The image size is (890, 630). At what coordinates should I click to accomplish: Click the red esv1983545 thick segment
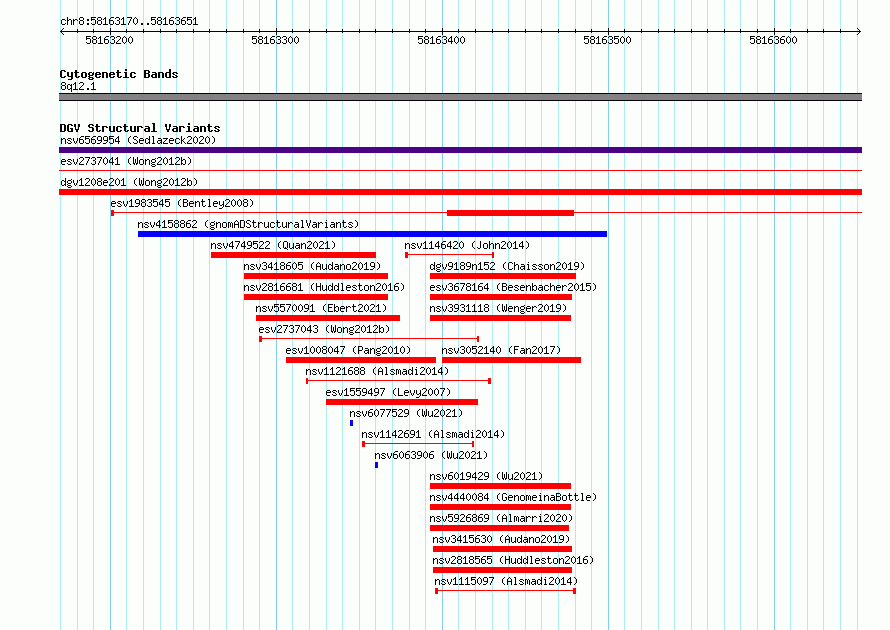coord(510,213)
